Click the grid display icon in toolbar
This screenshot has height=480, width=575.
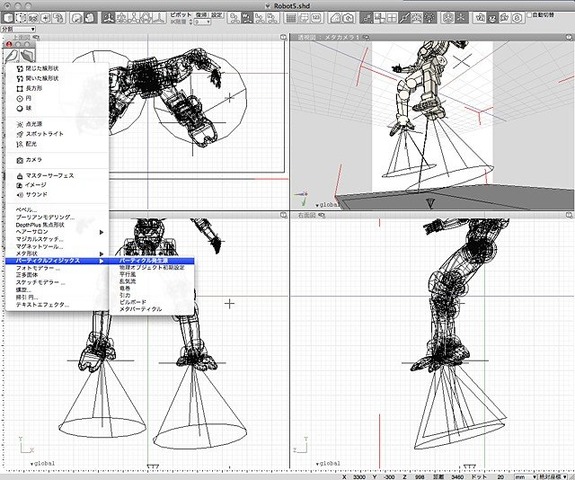click(291, 18)
